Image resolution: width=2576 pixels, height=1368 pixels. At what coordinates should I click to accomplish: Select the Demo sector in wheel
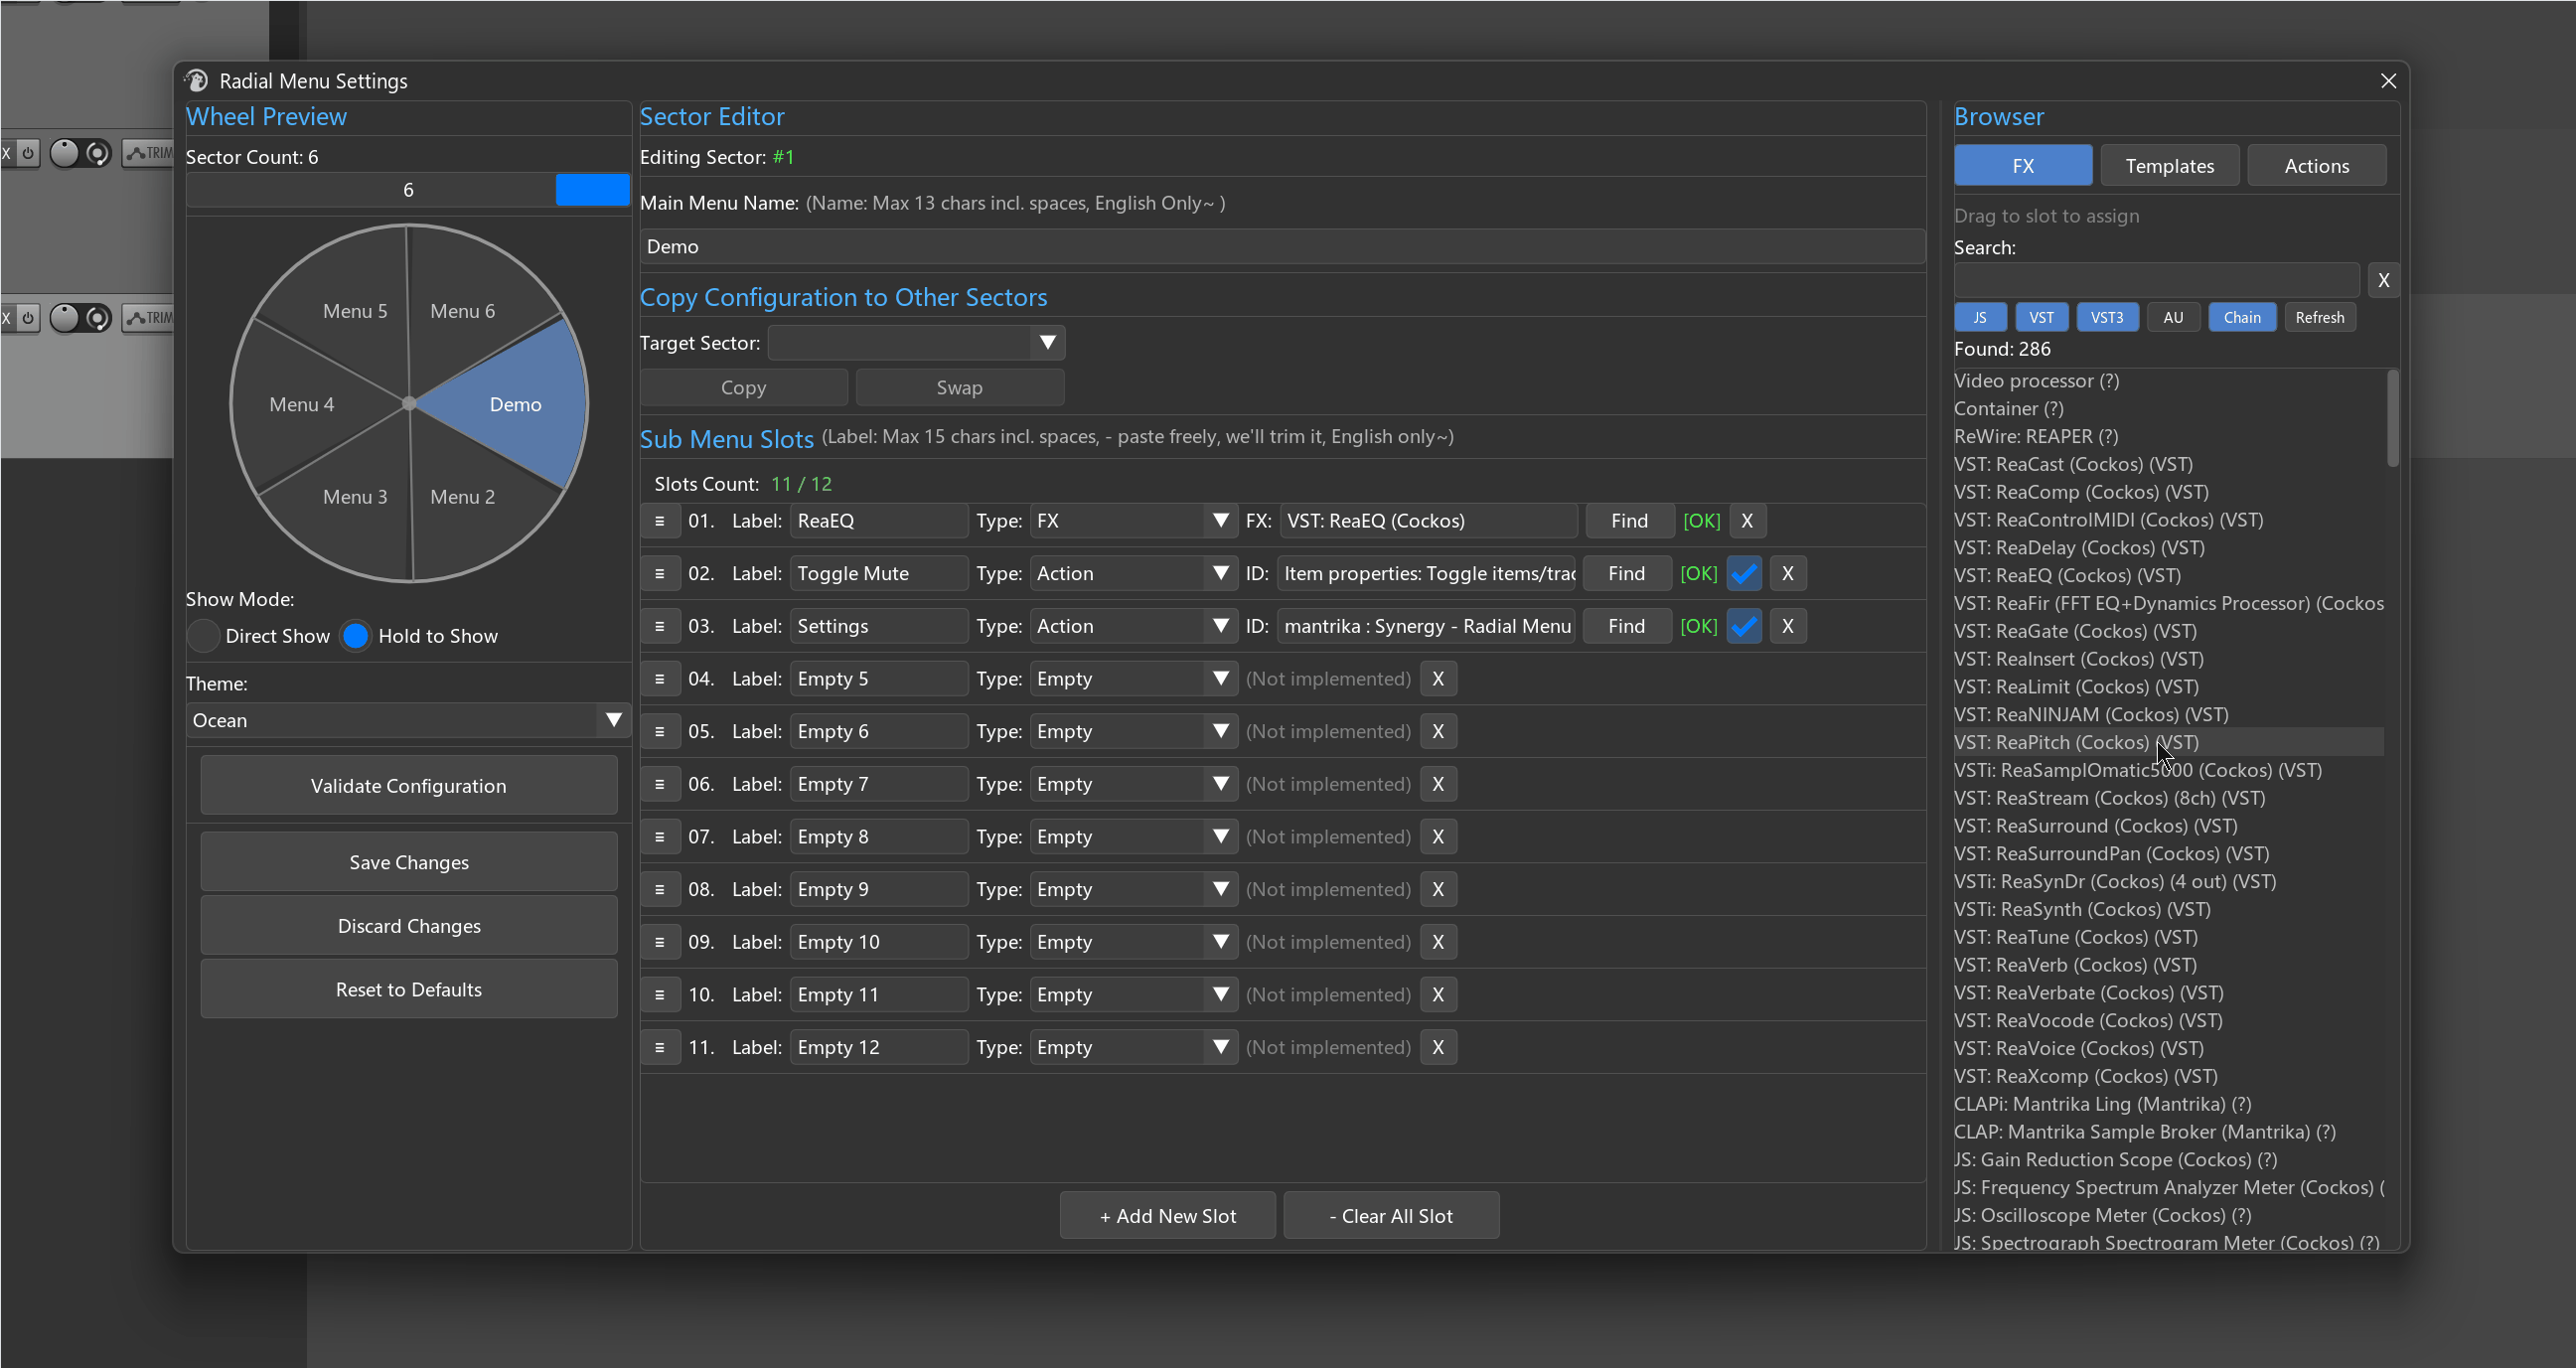coord(515,405)
